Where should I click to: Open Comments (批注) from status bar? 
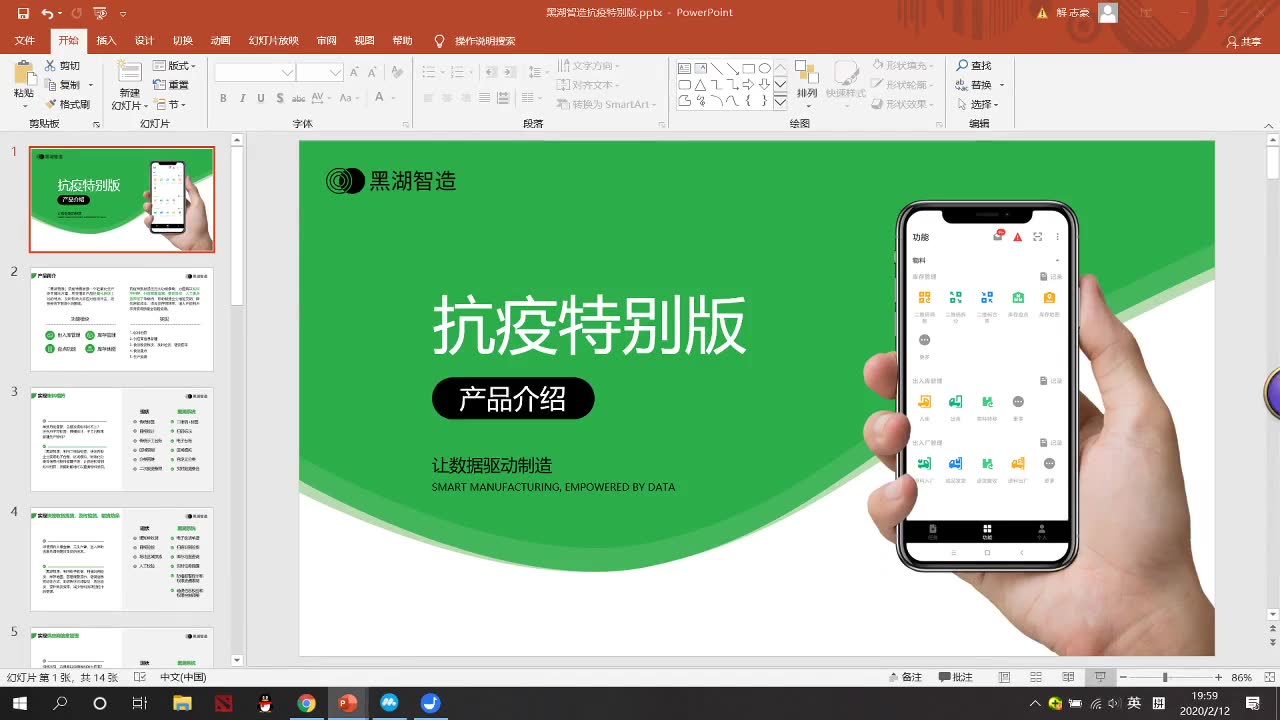tap(957, 677)
